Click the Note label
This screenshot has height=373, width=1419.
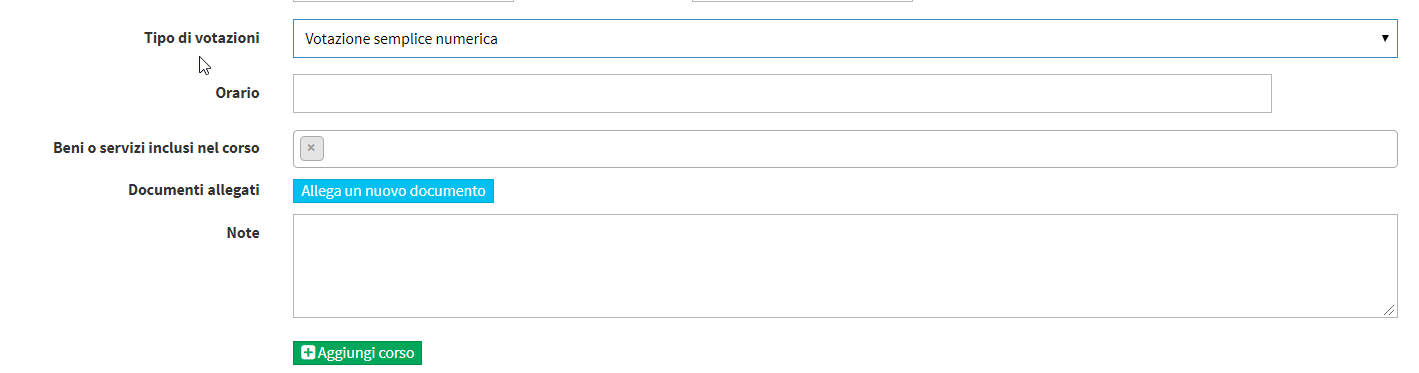pyautogui.click(x=243, y=233)
